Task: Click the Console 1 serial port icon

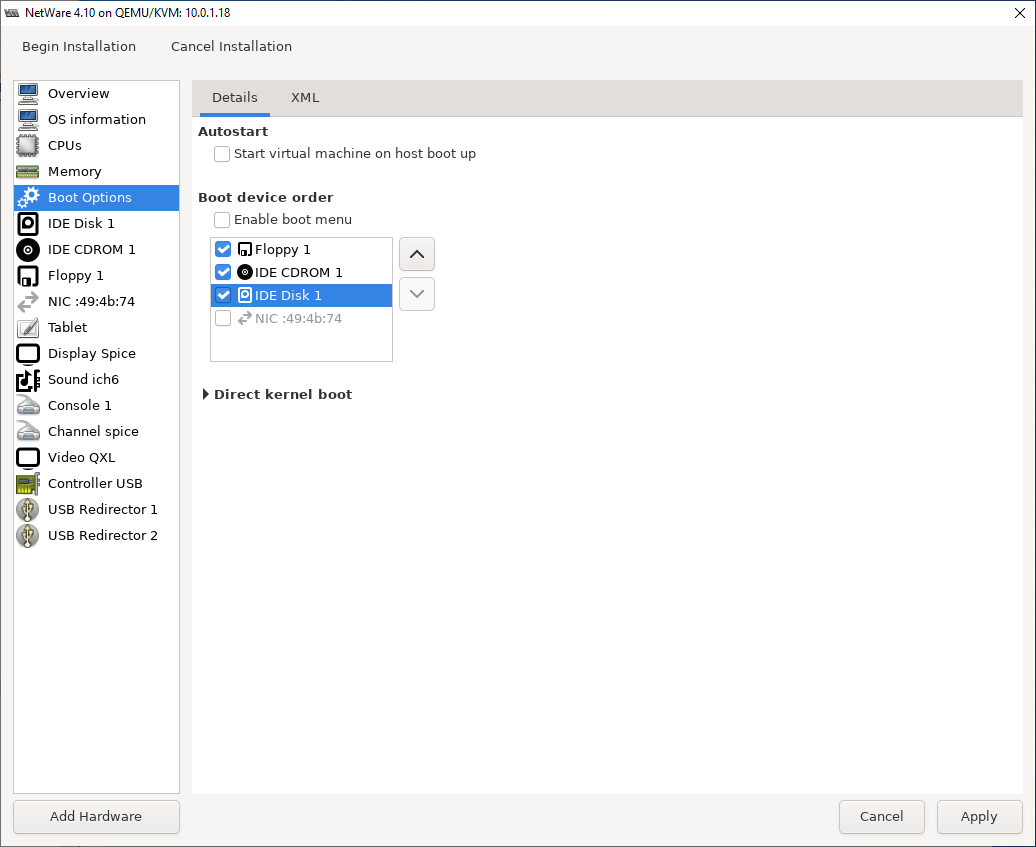Action: pos(28,406)
